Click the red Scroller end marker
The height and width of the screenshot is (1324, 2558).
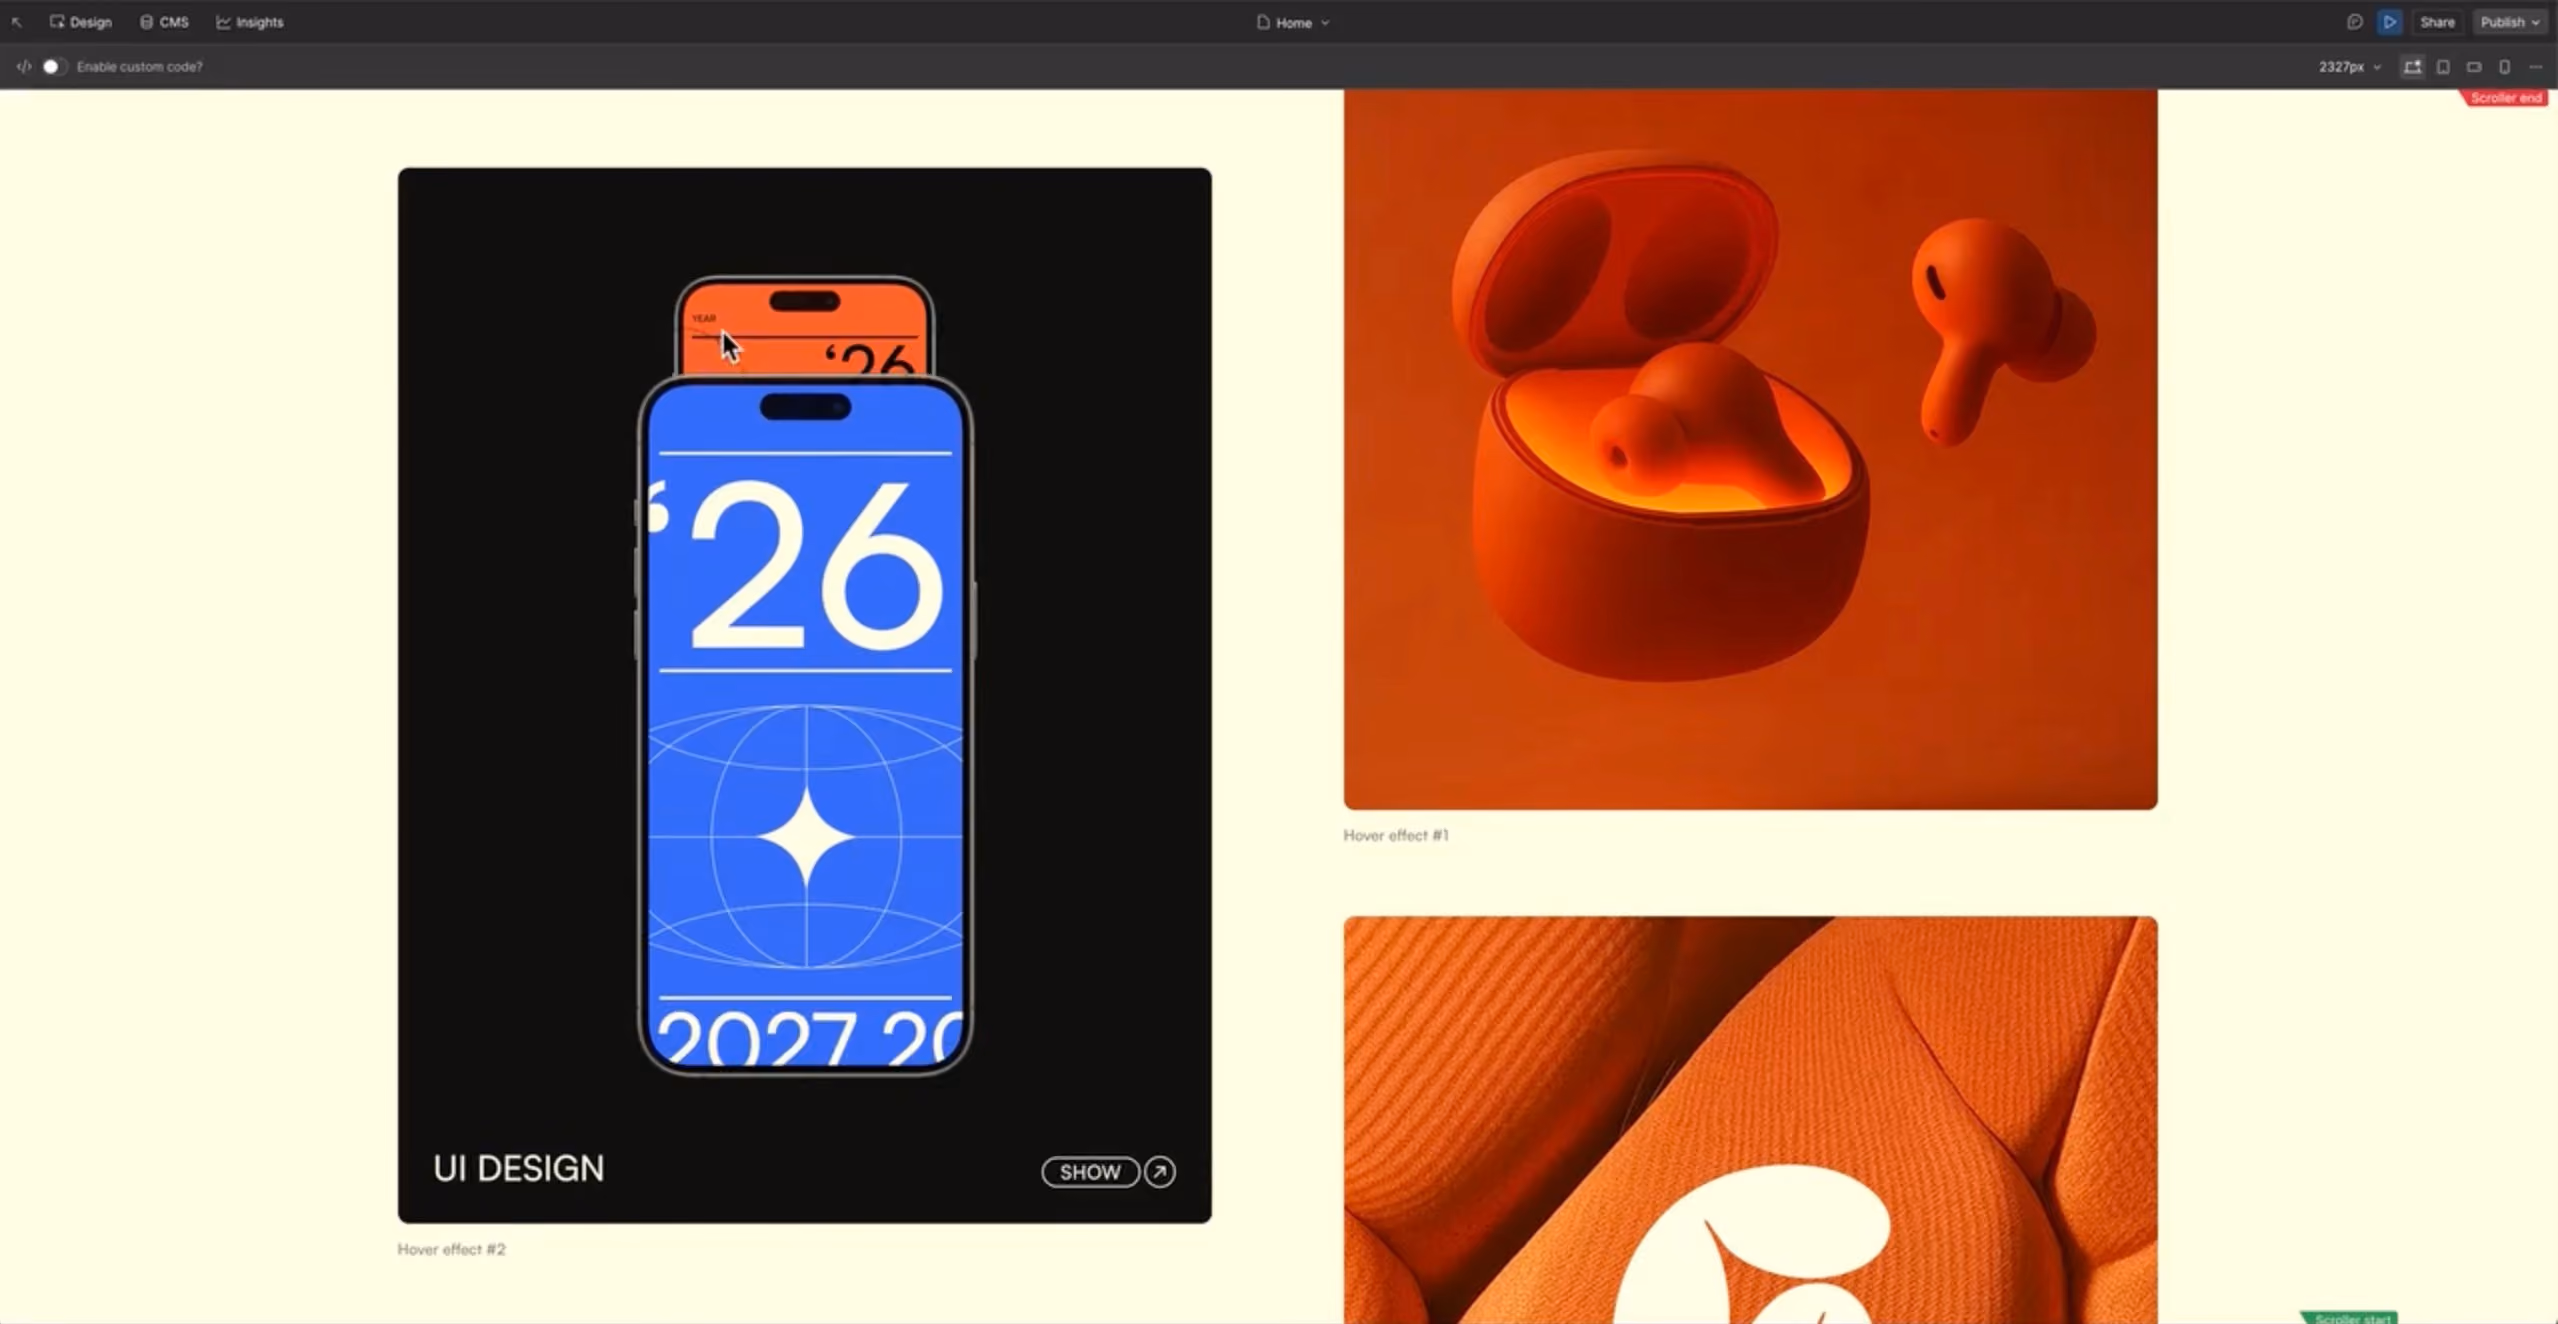pyautogui.click(x=2505, y=98)
